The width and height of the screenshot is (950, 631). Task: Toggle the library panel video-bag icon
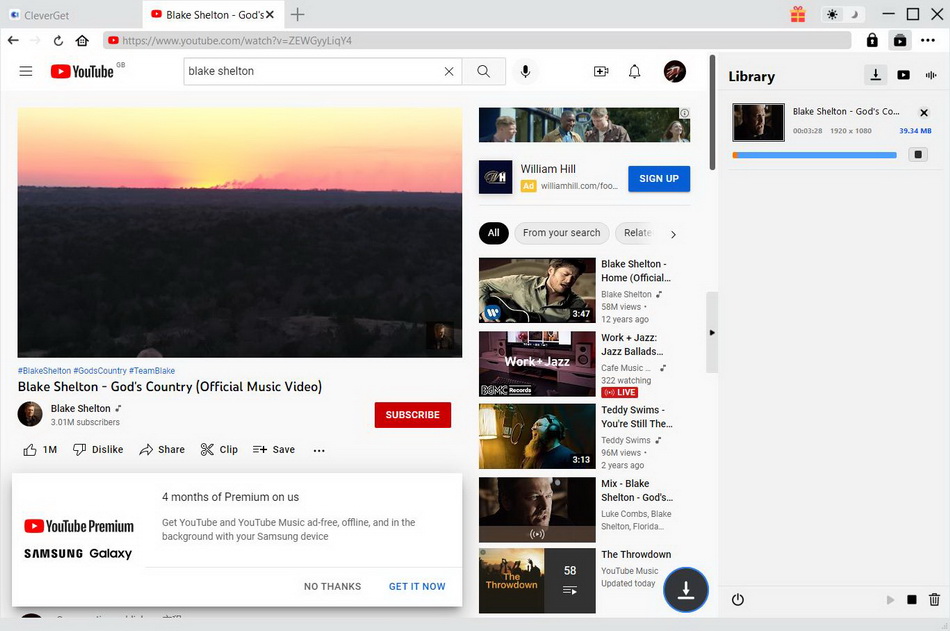(x=900, y=41)
